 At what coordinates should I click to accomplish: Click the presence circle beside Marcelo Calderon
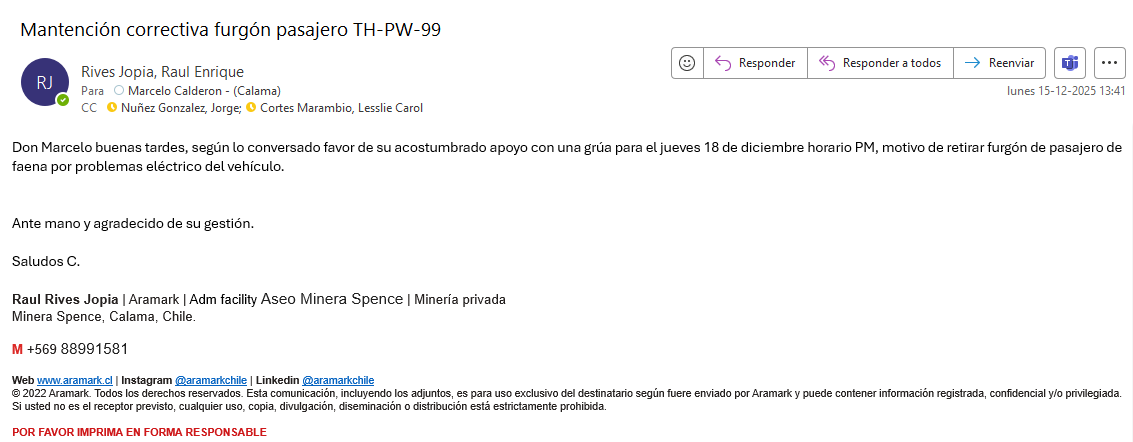click(x=119, y=90)
